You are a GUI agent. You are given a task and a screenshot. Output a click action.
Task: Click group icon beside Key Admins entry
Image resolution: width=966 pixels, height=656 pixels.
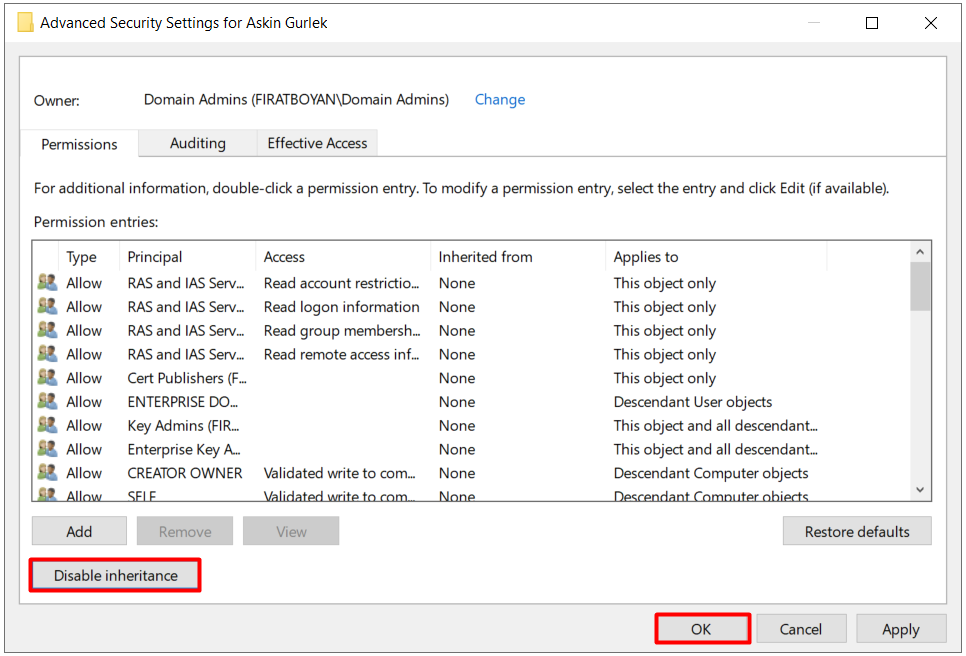tap(47, 425)
